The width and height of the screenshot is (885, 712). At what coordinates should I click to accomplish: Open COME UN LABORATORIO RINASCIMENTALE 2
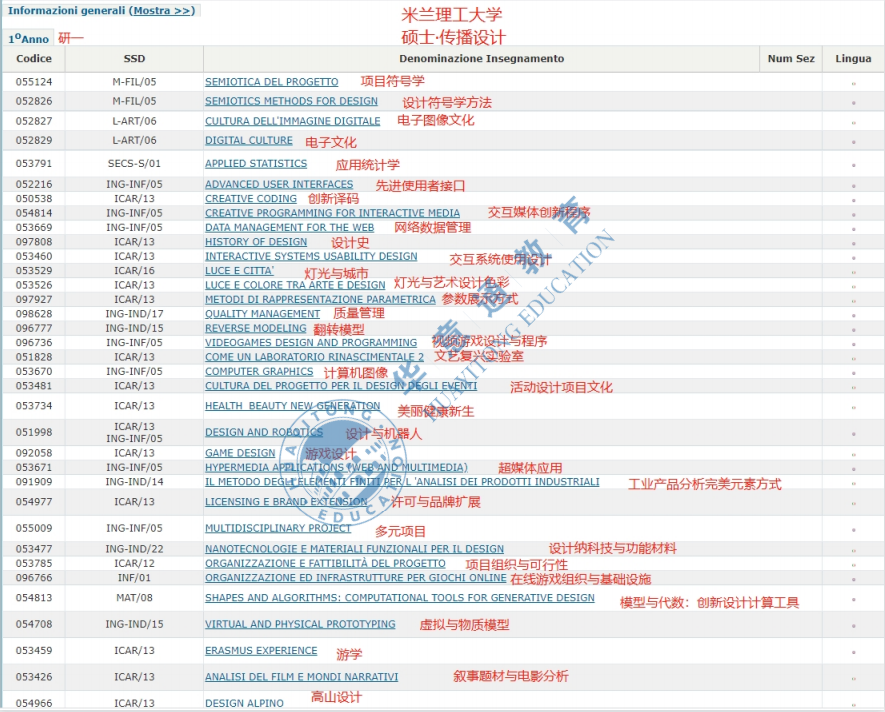pos(314,357)
